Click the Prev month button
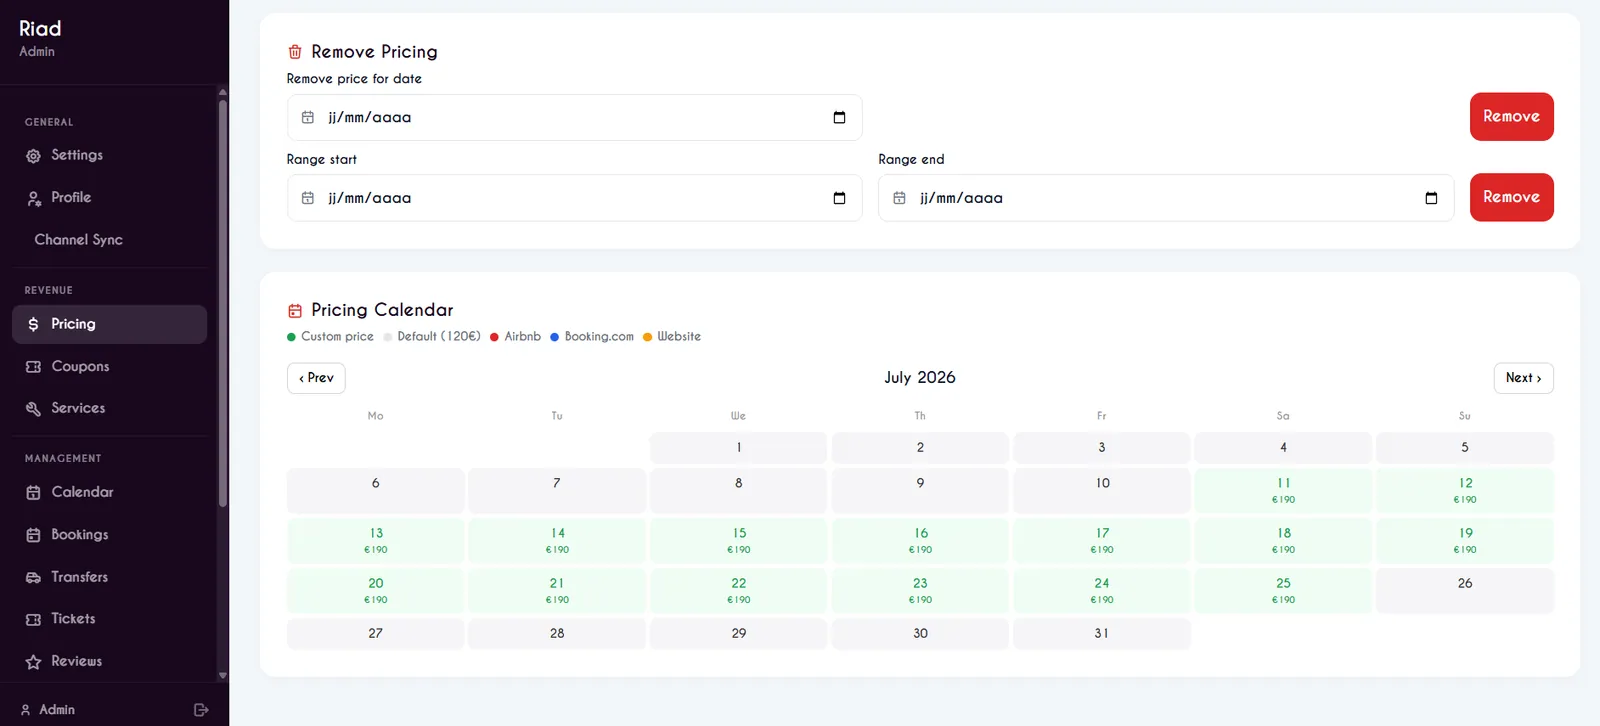This screenshot has height=726, width=1600. (316, 378)
